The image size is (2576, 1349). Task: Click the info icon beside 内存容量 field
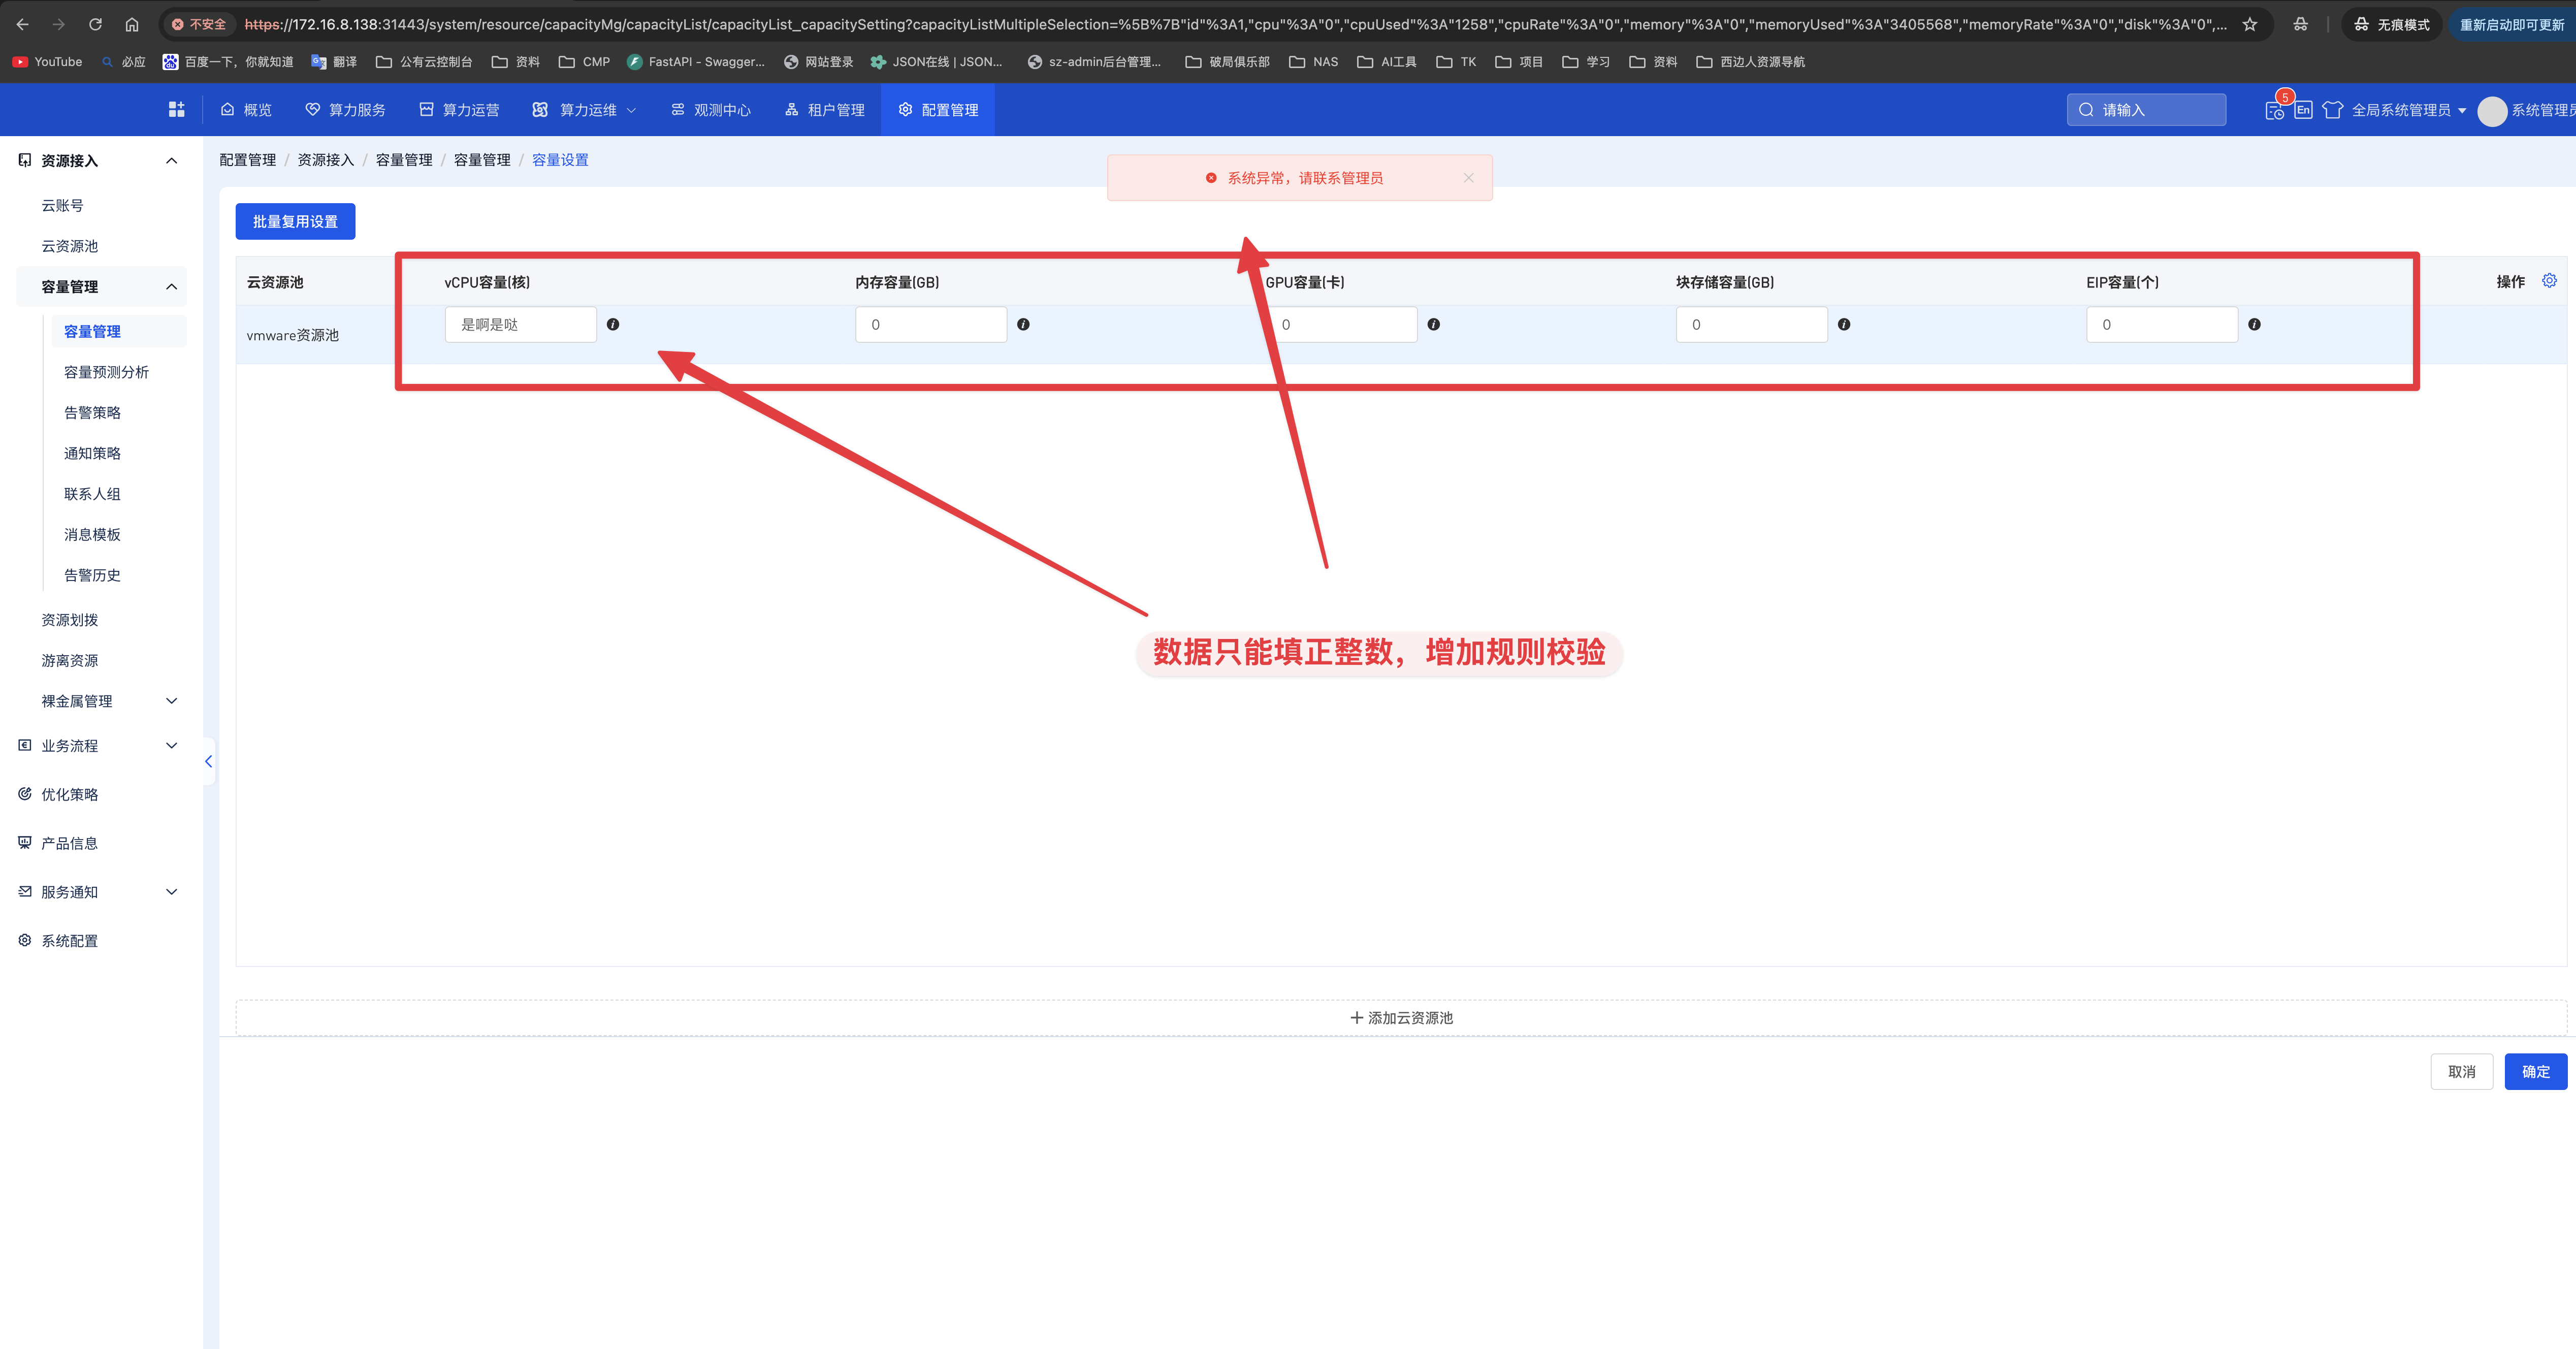(1023, 324)
